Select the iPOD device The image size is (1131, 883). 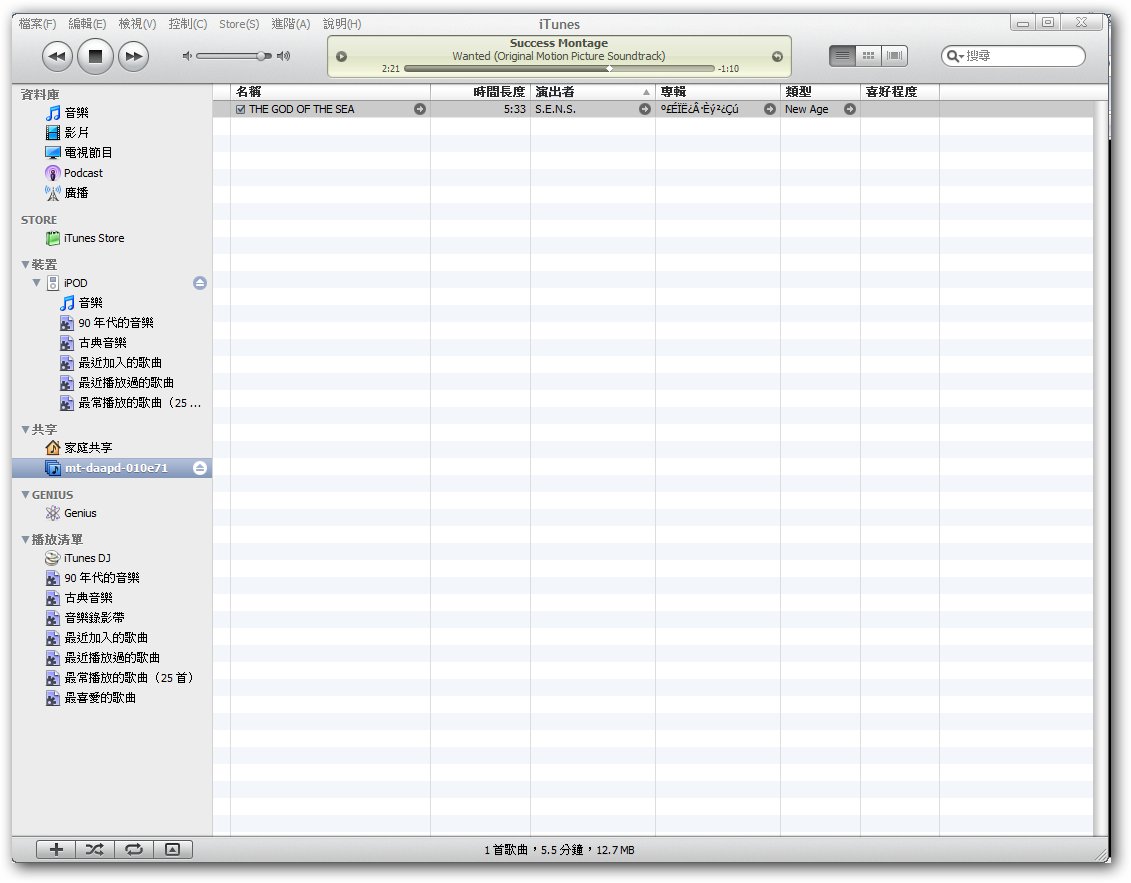(75, 283)
